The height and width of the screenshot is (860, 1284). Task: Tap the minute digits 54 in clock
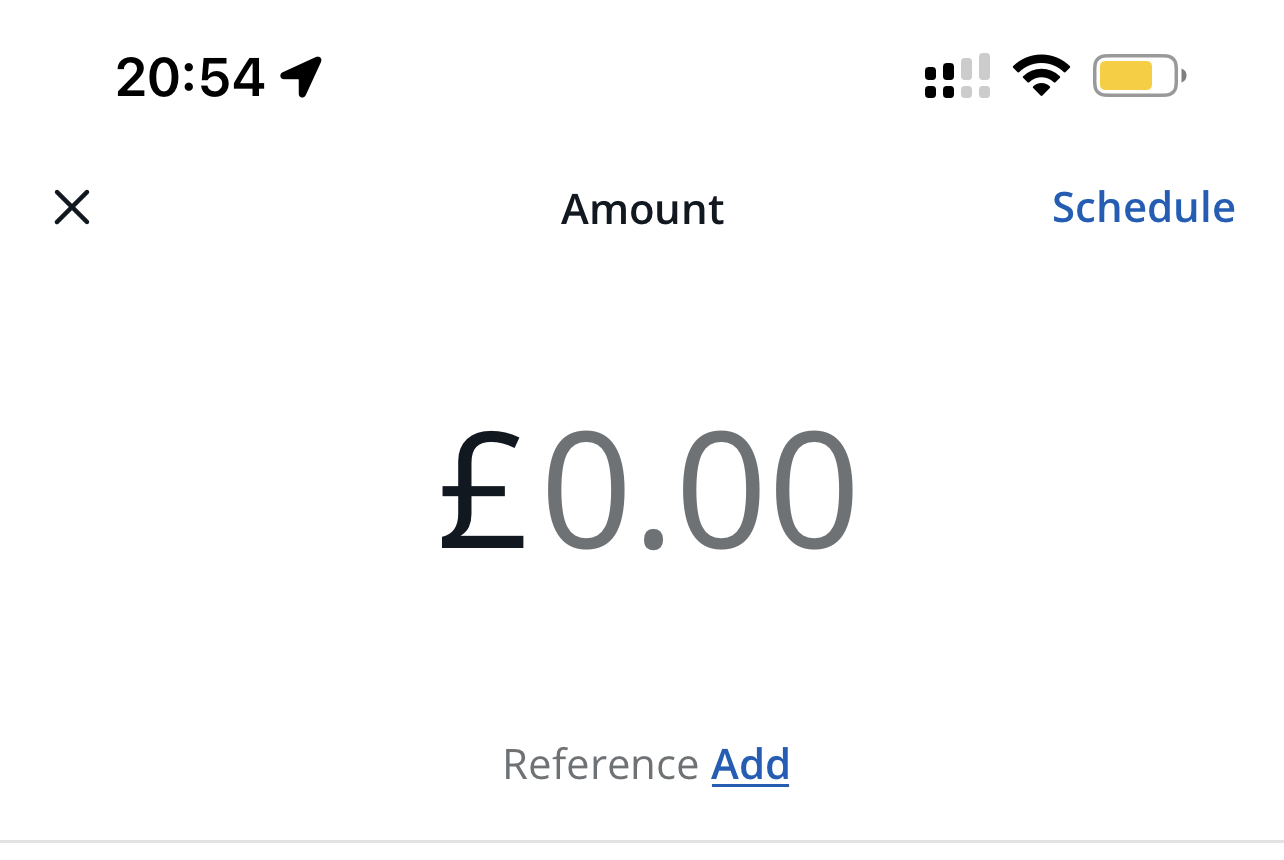click(x=232, y=77)
